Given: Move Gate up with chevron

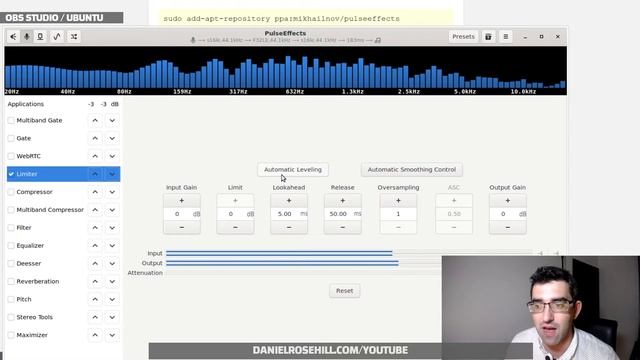Looking at the screenshot, I should pos(95,138).
